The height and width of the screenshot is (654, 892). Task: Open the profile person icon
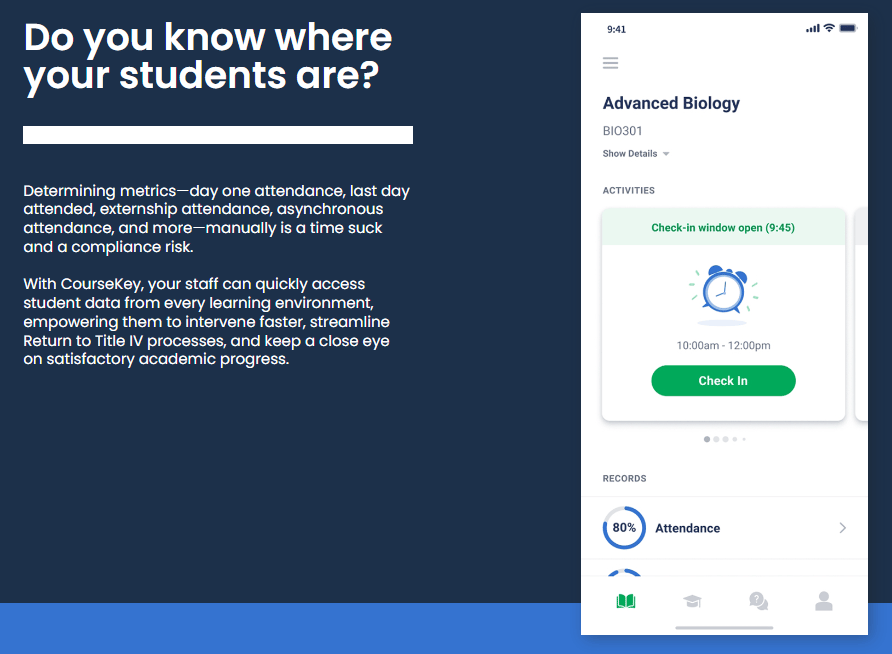[x=824, y=601]
